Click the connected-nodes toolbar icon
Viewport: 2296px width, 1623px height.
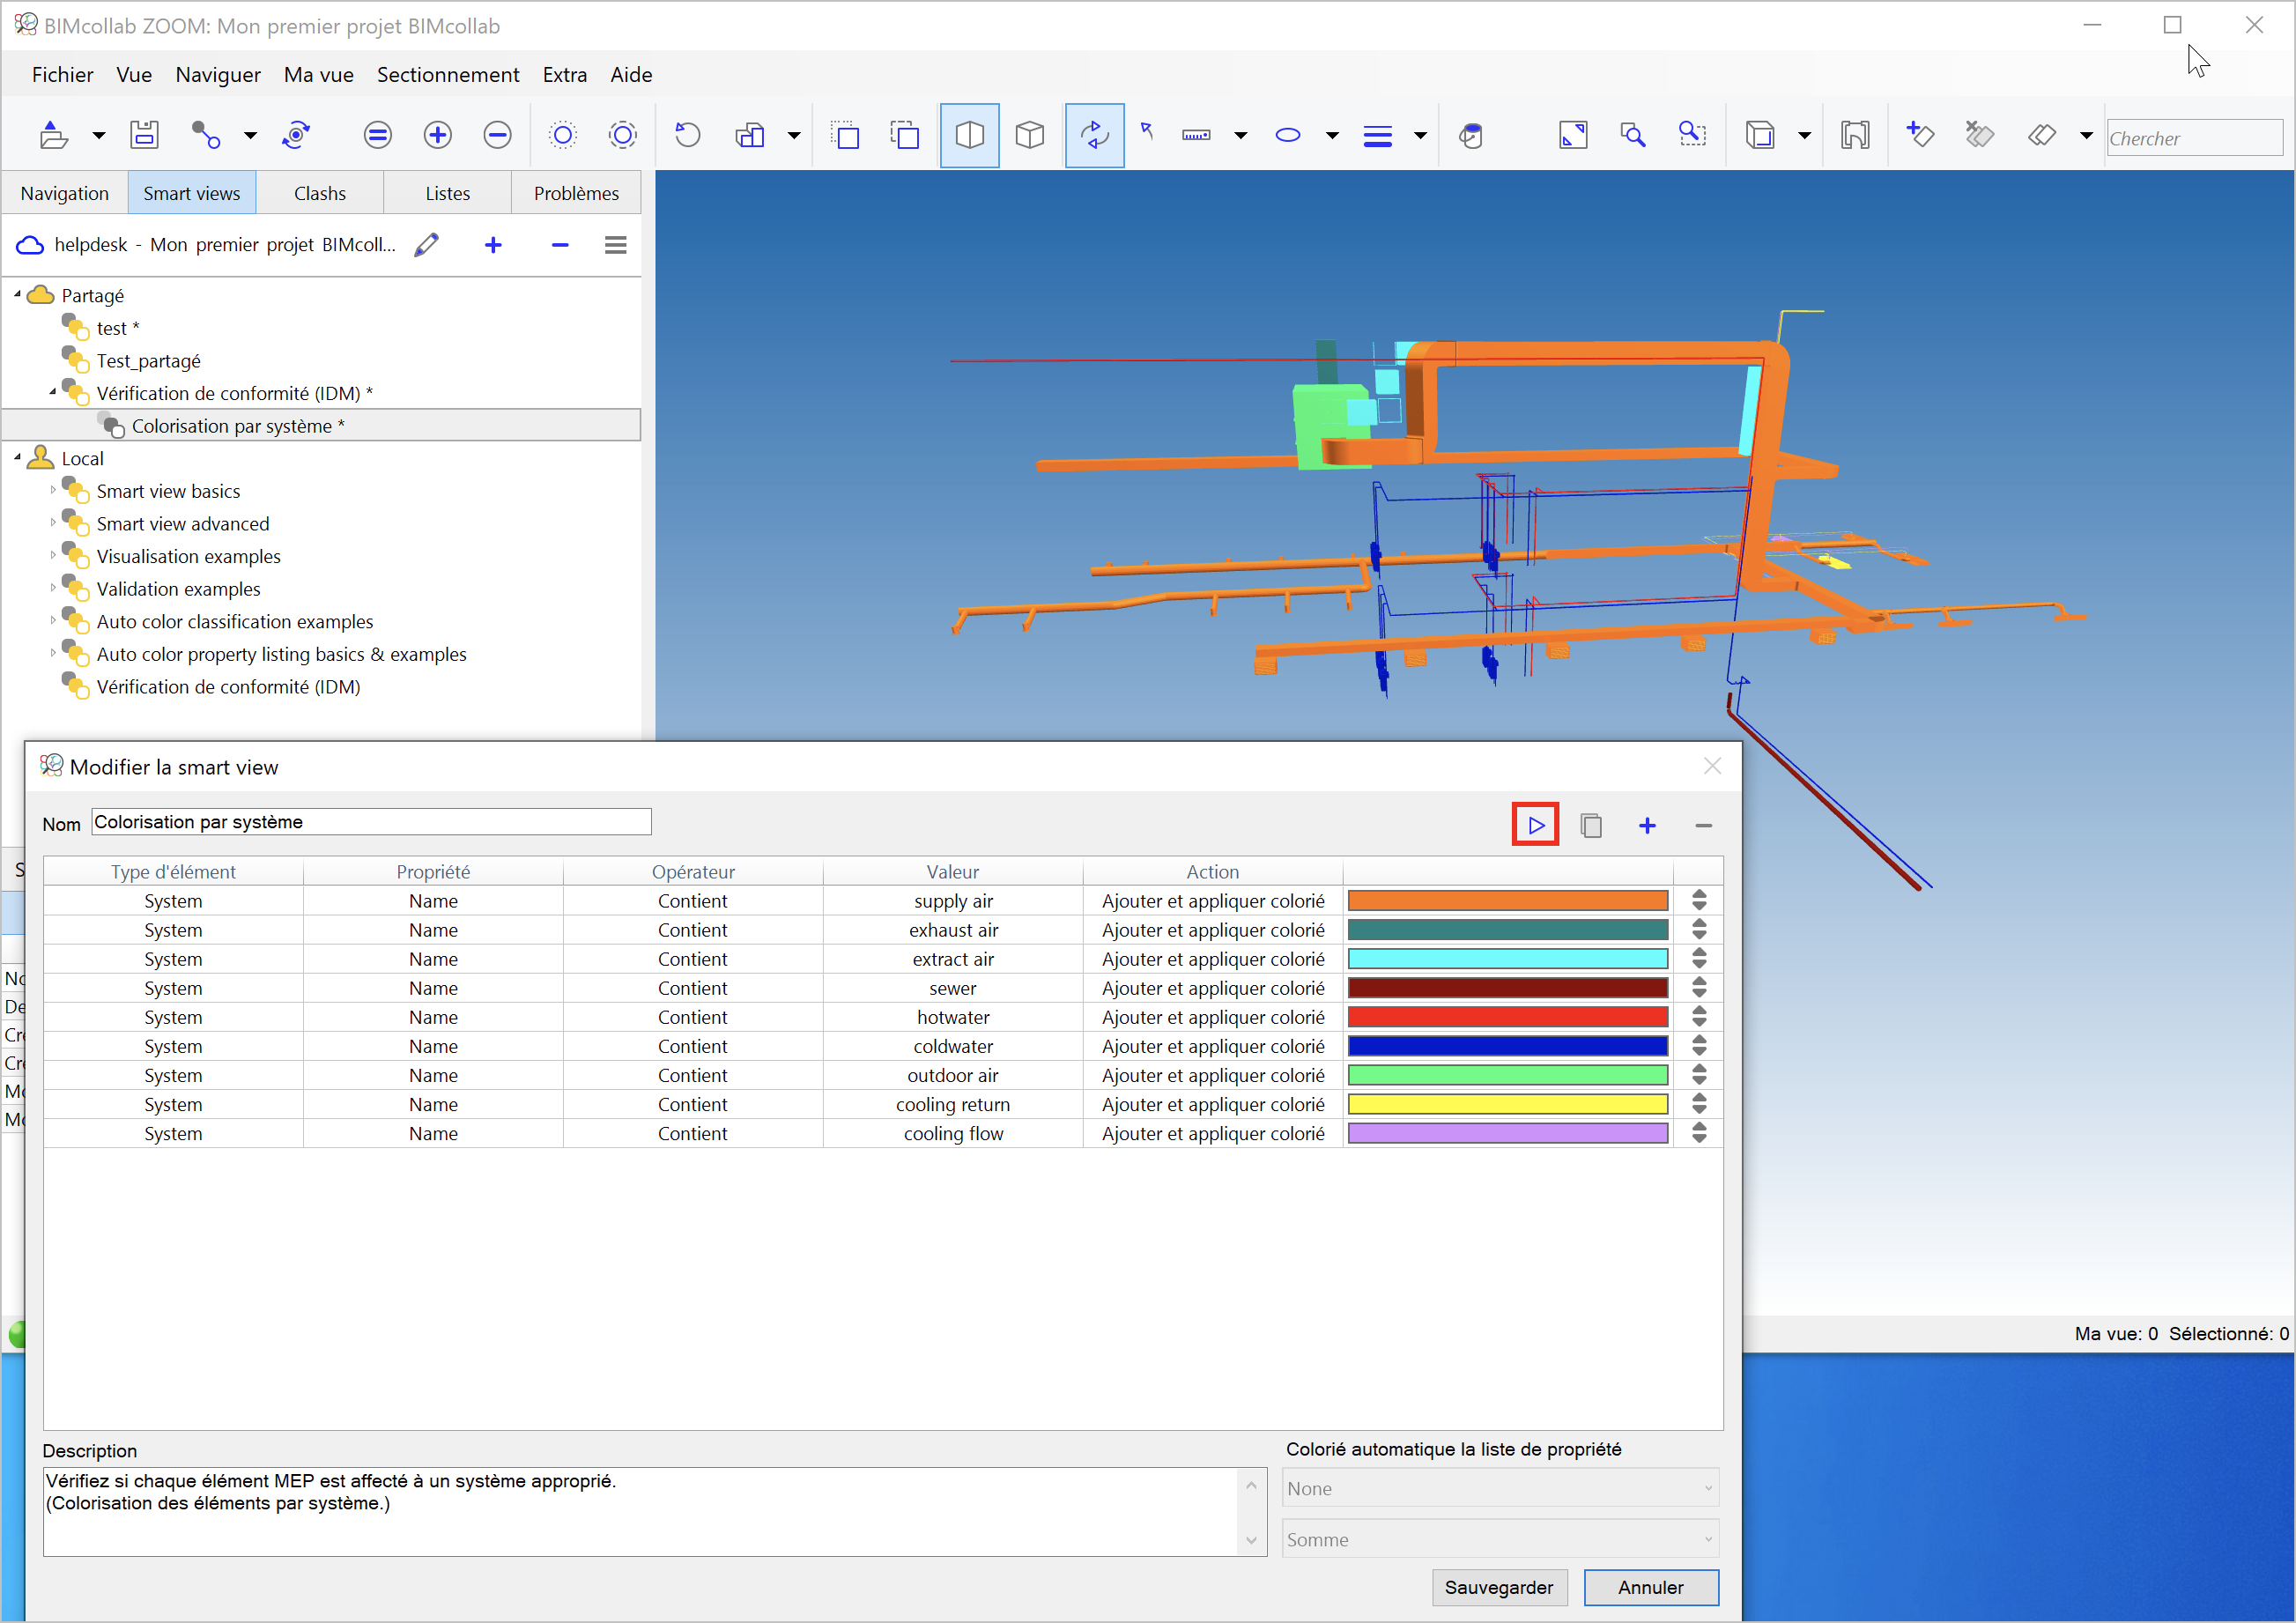click(205, 135)
